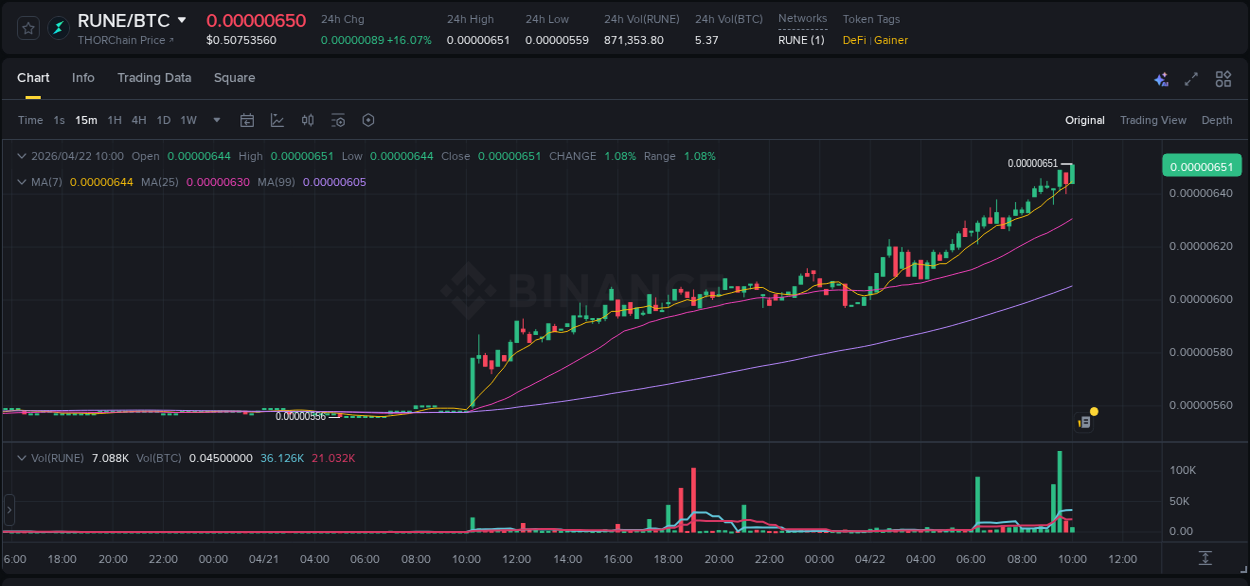Viewport: 1250px width, 586px height.
Task: Switch chart mode to Trading View
Action: pyautogui.click(x=1152, y=120)
